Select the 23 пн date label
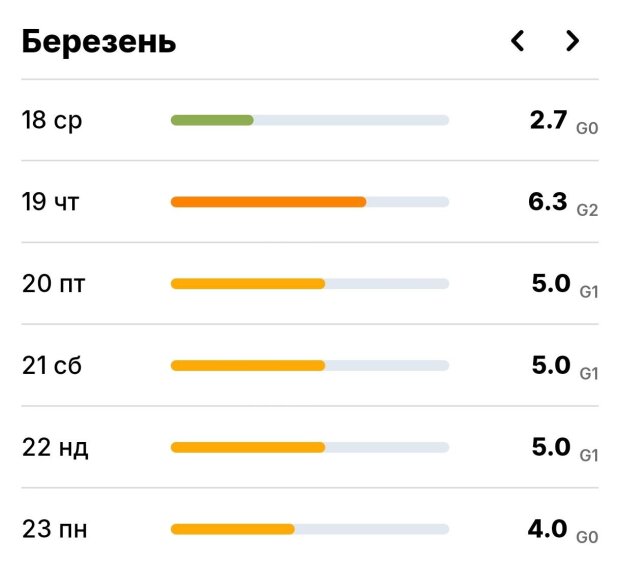 tap(54, 529)
